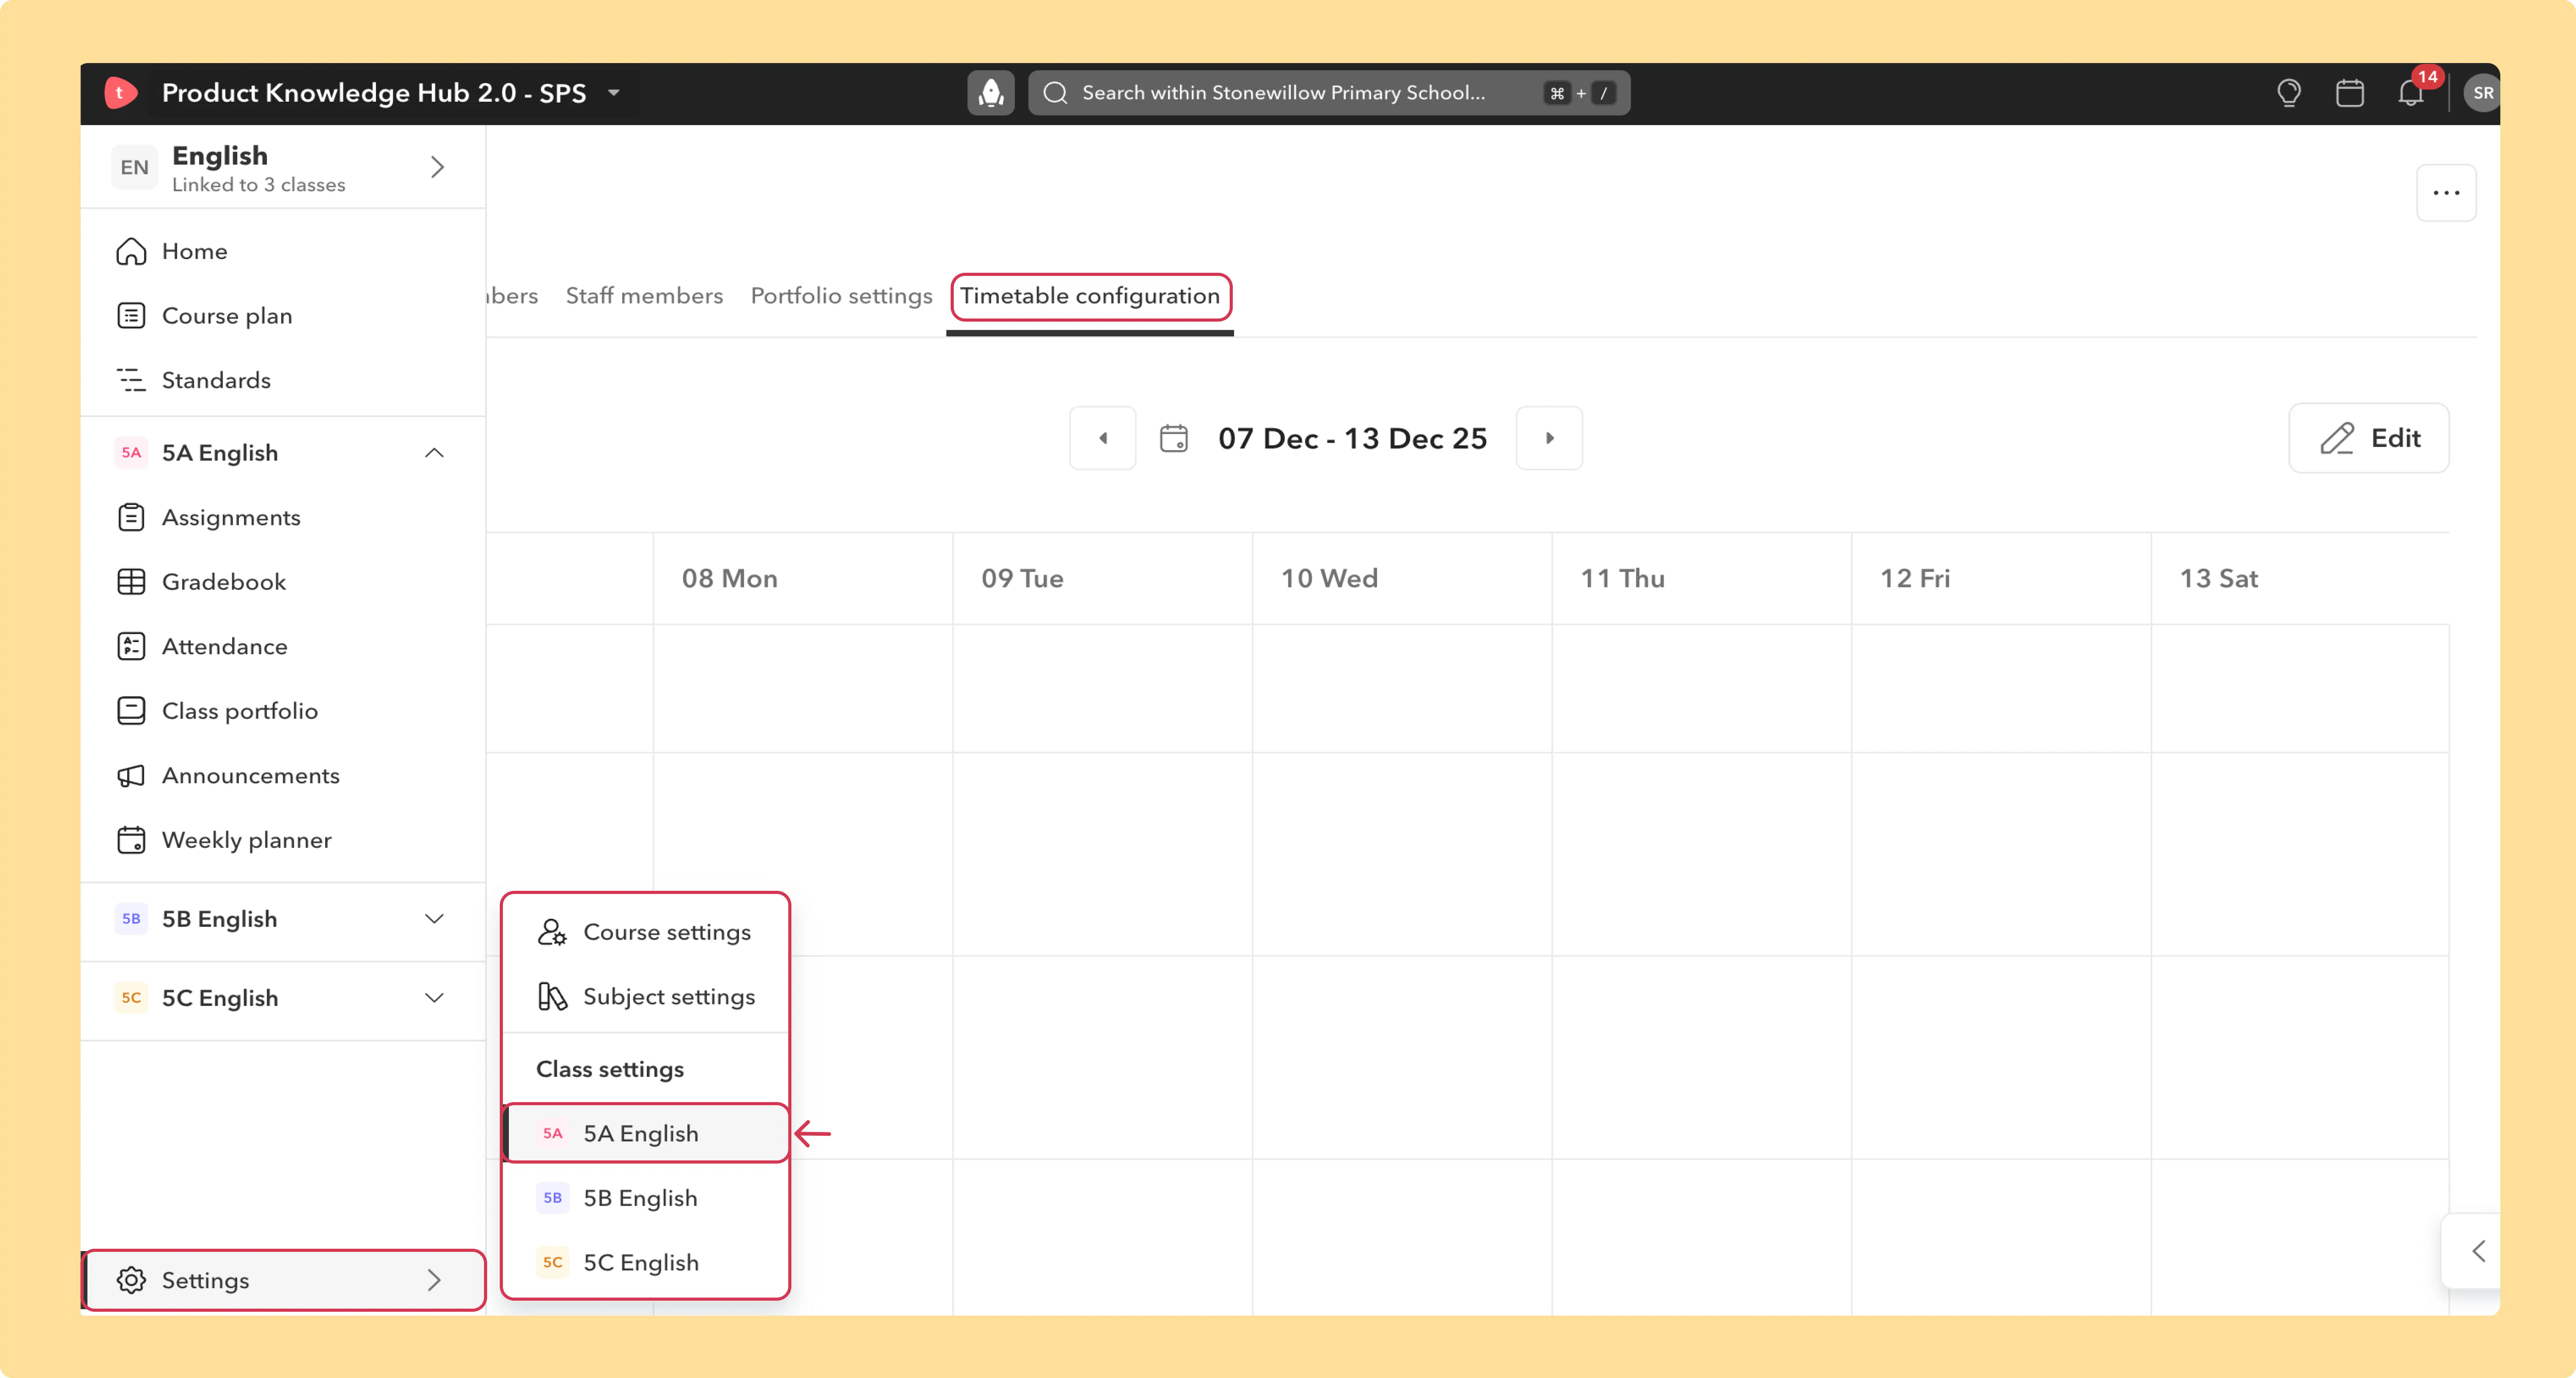Click the Gradebook grid icon
This screenshot has height=1378, width=2576.
tap(131, 582)
